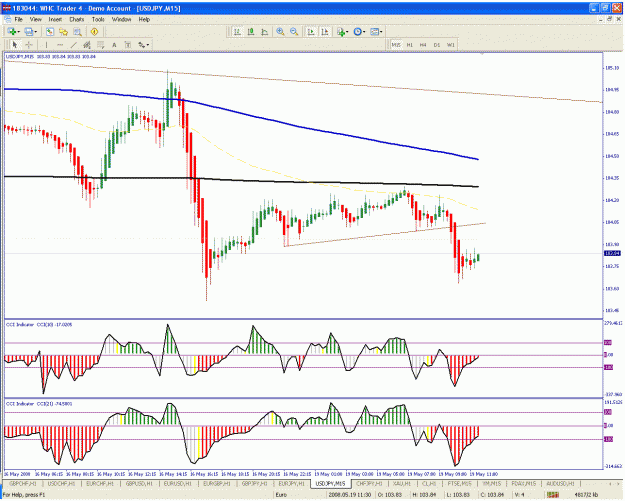The width and height of the screenshot is (625, 501).
Task: Switch to H1 timeframe button
Action: (x=410, y=45)
